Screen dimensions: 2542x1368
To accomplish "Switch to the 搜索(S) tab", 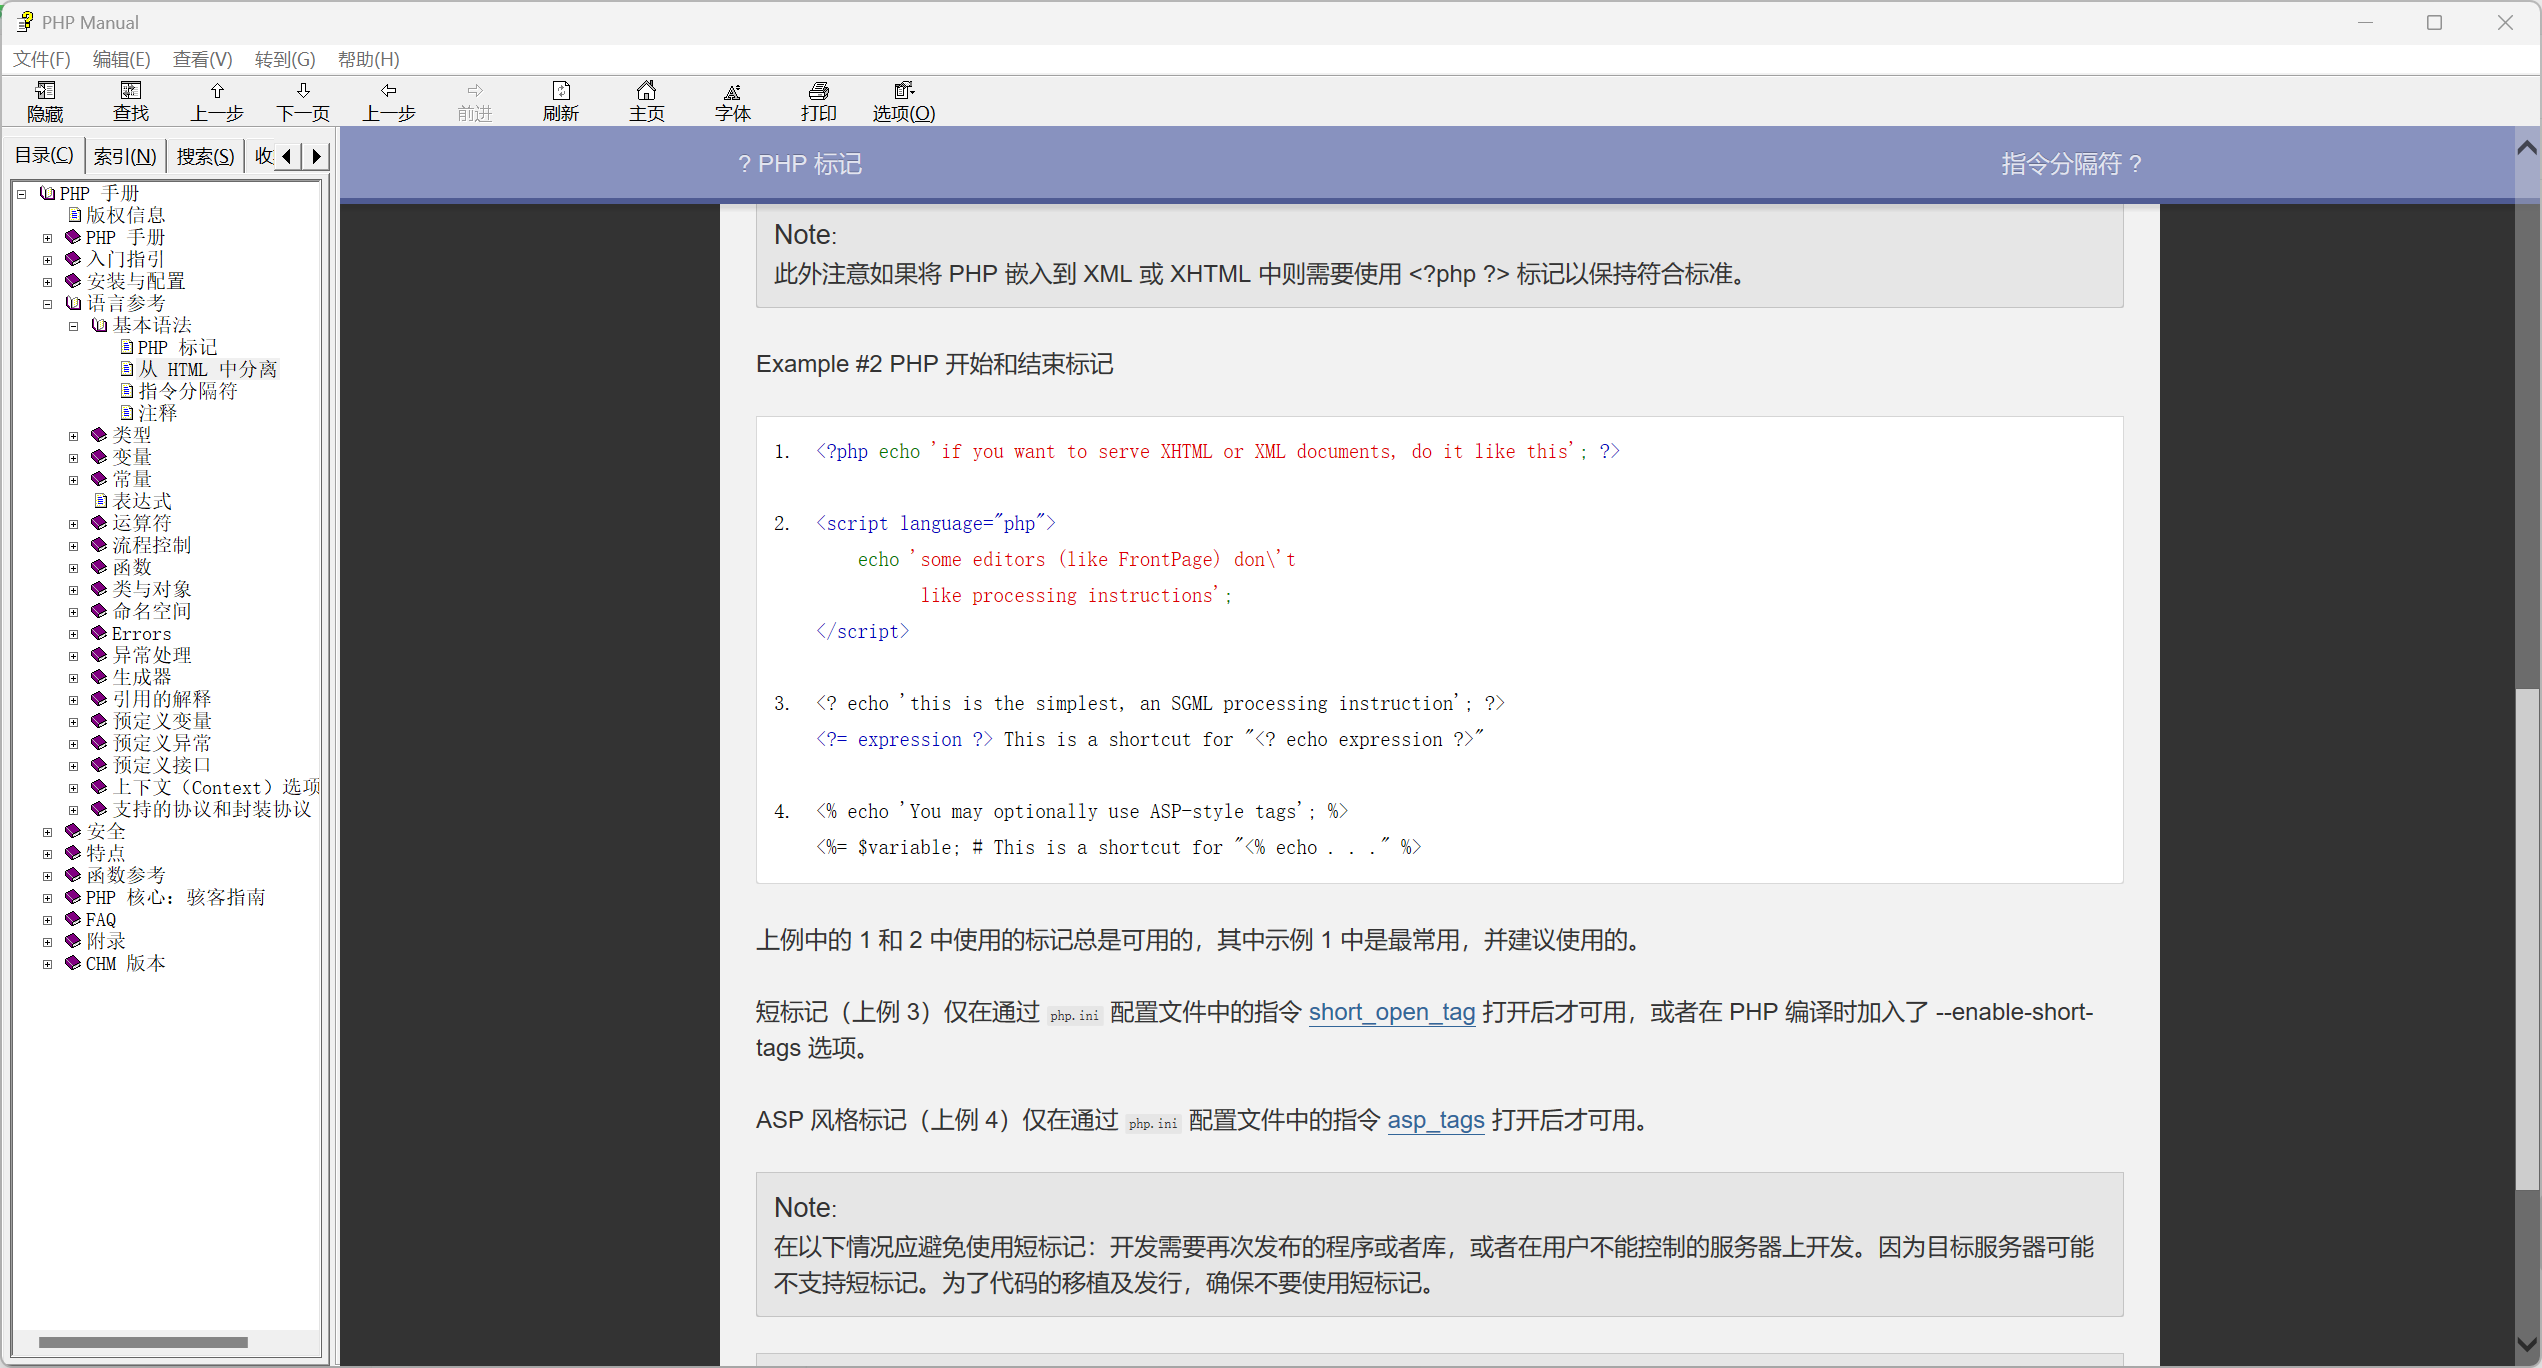I will click(x=205, y=156).
